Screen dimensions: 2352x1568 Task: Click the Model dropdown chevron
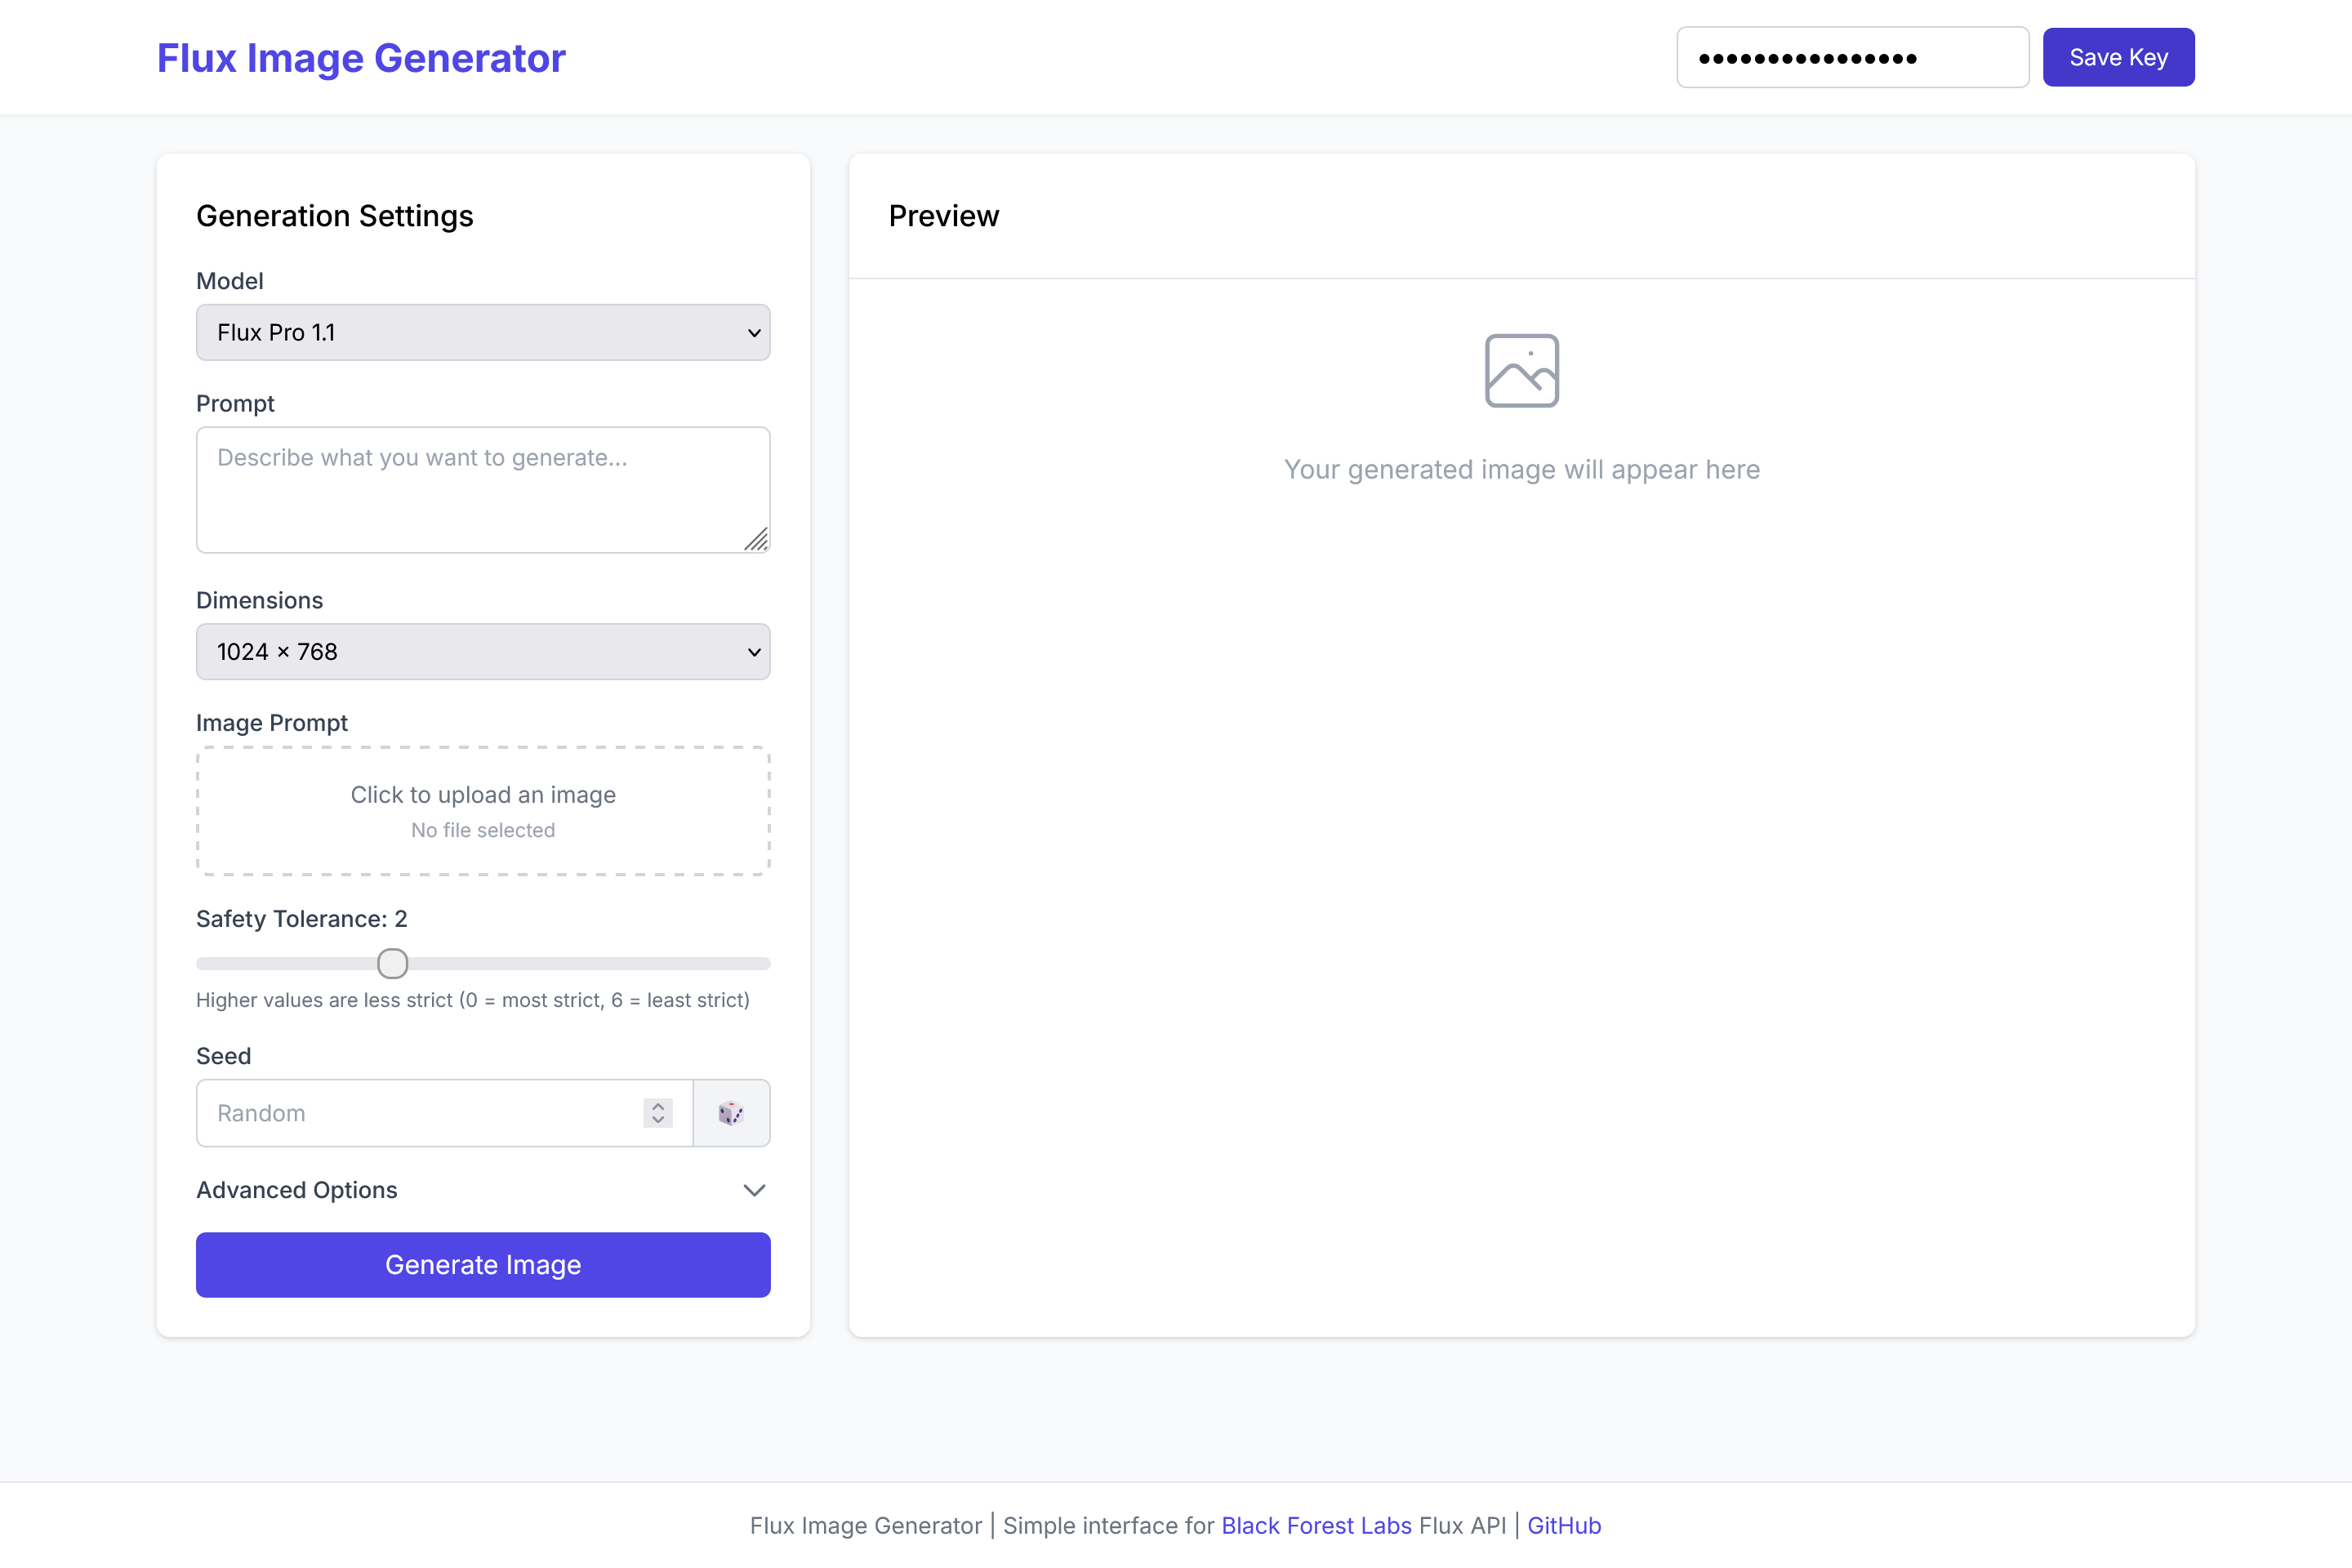click(x=754, y=332)
